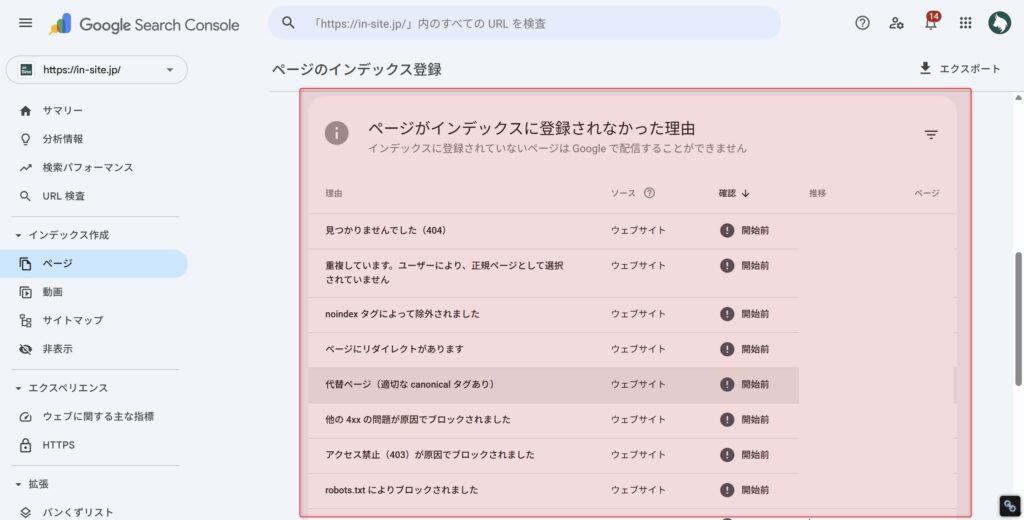This screenshot has height=520, width=1024.
Task: Click the ウェブに関する主な指標 gauge icon
Action: pyautogui.click(x=25, y=417)
